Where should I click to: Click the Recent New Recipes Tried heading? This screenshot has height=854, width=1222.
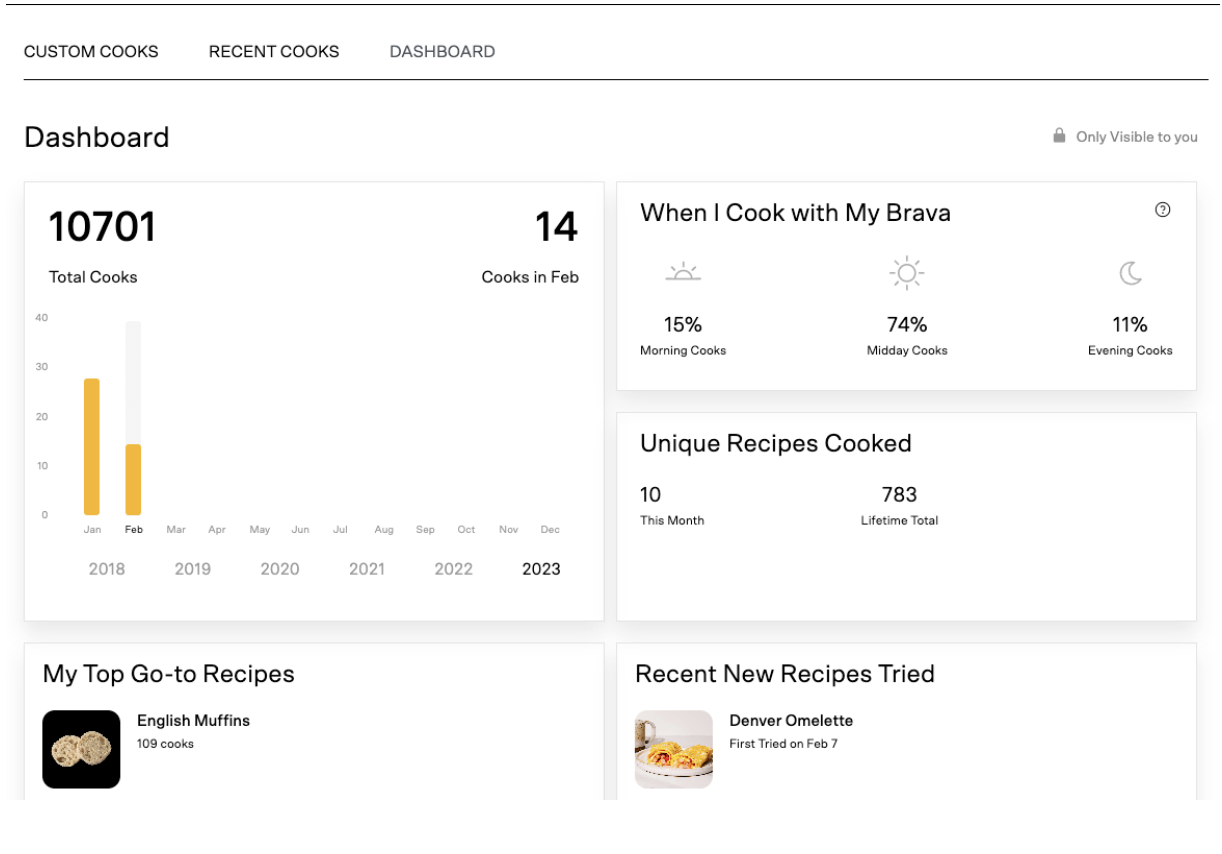[x=785, y=674]
